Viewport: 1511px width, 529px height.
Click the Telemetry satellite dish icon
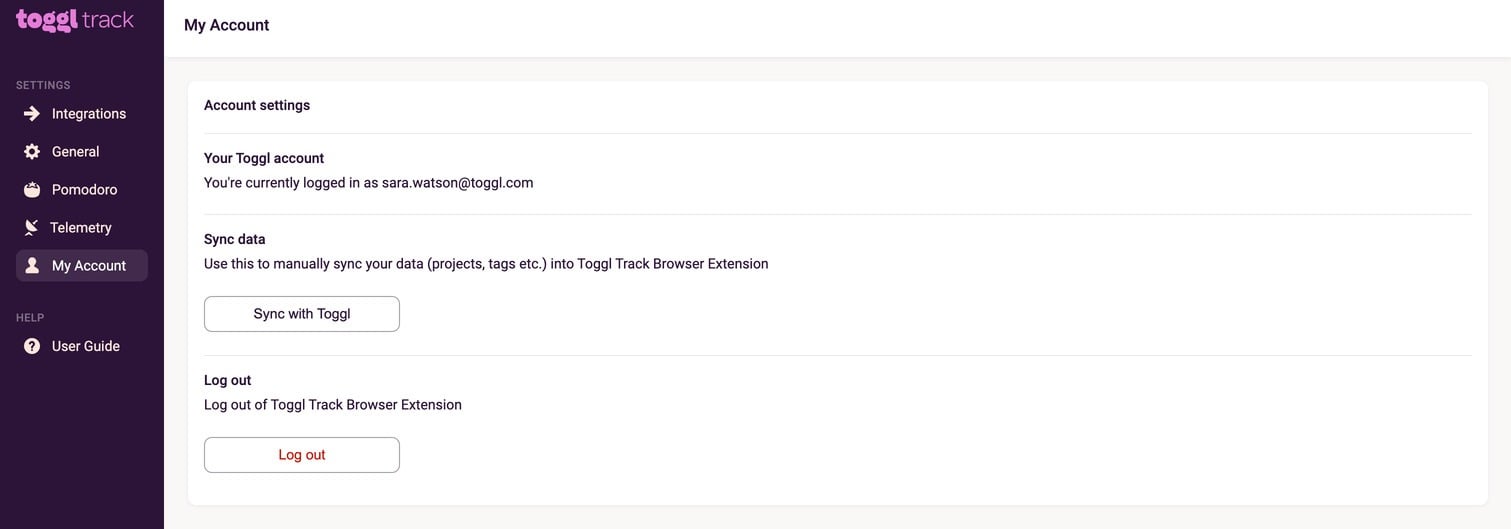32,228
